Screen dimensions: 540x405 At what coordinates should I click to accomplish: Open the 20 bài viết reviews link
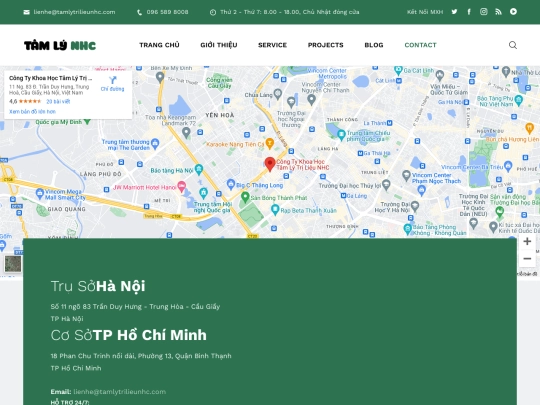58,101
